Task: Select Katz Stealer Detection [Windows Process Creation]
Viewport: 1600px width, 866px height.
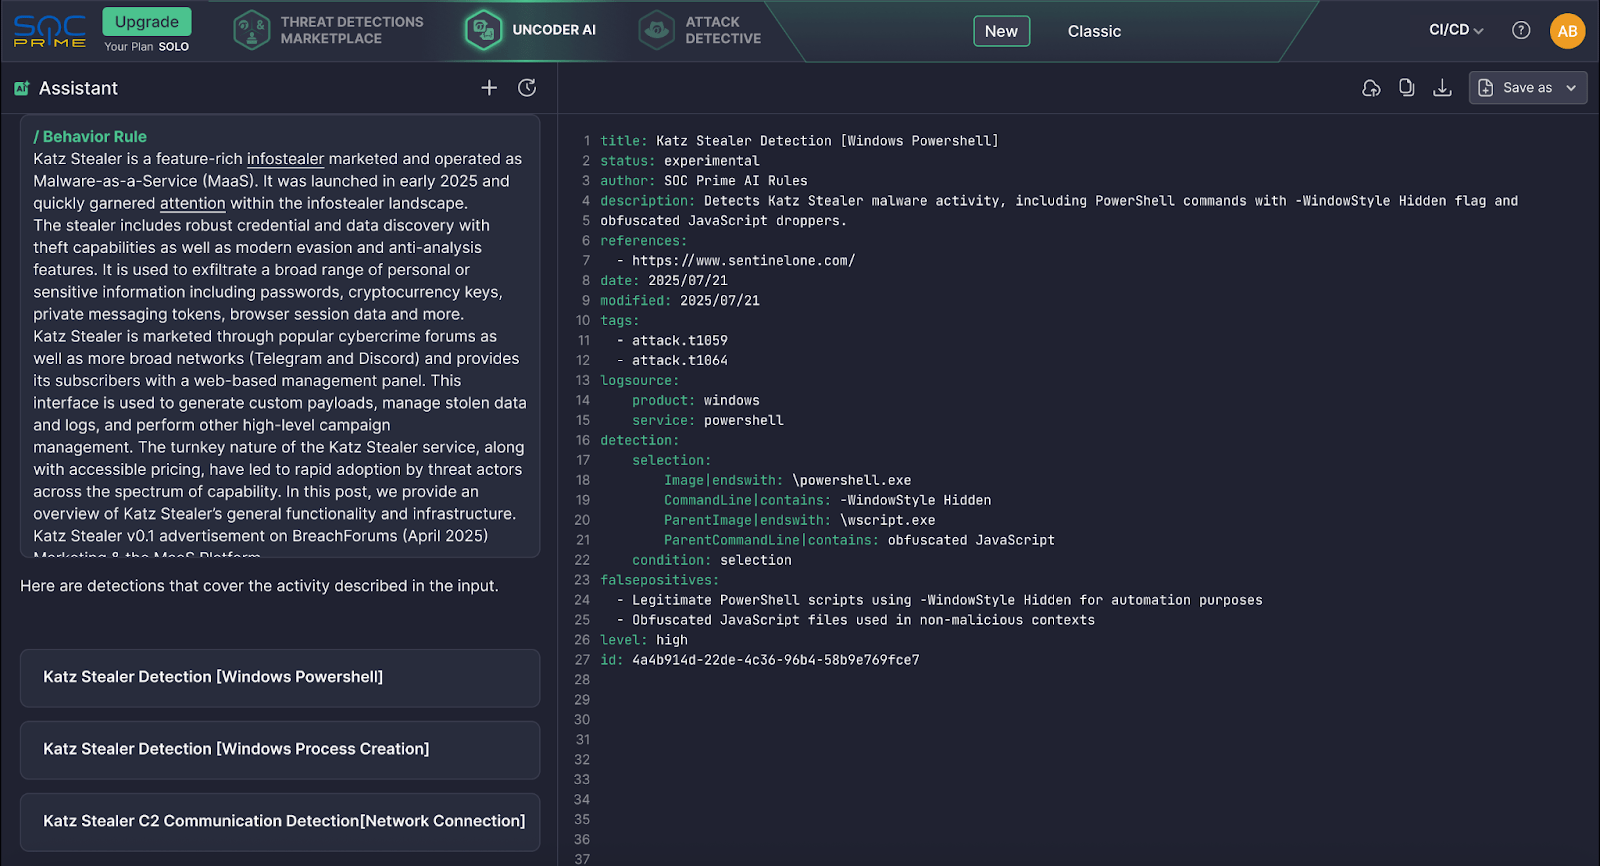Action: pos(280,749)
